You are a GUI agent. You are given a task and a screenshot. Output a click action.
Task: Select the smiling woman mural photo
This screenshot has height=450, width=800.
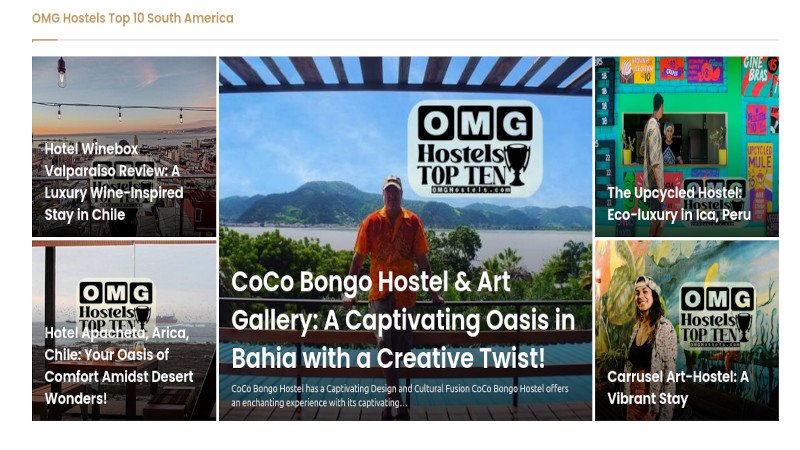pyautogui.click(x=687, y=331)
